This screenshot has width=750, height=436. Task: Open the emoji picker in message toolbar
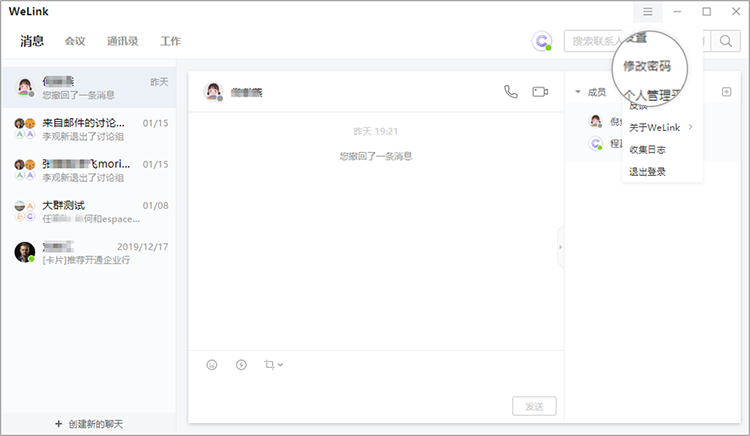click(x=212, y=365)
